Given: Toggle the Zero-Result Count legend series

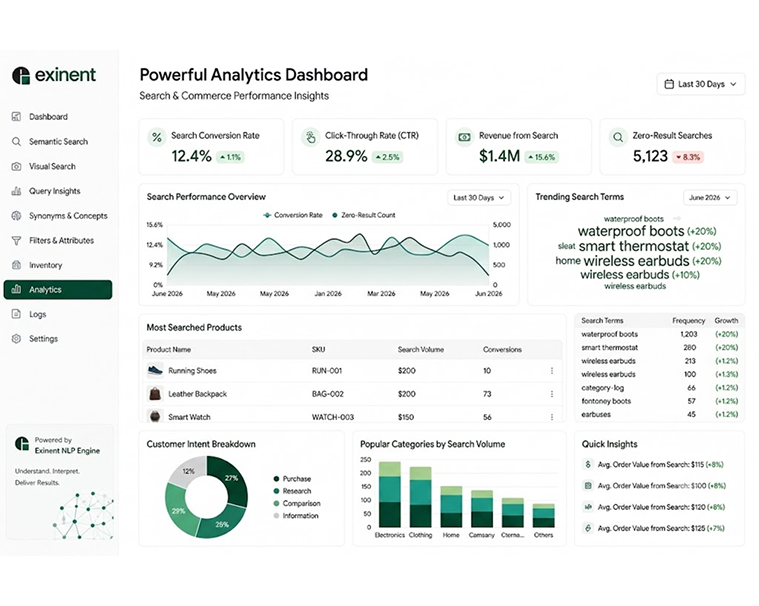Looking at the screenshot, I should (364, 215).
